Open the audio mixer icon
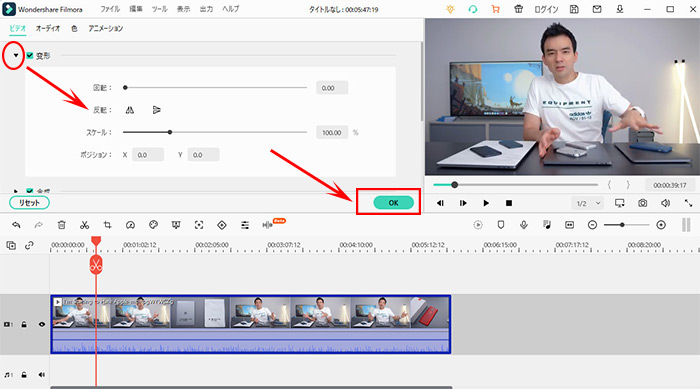 pyautogui.click(x=547, y=225)
